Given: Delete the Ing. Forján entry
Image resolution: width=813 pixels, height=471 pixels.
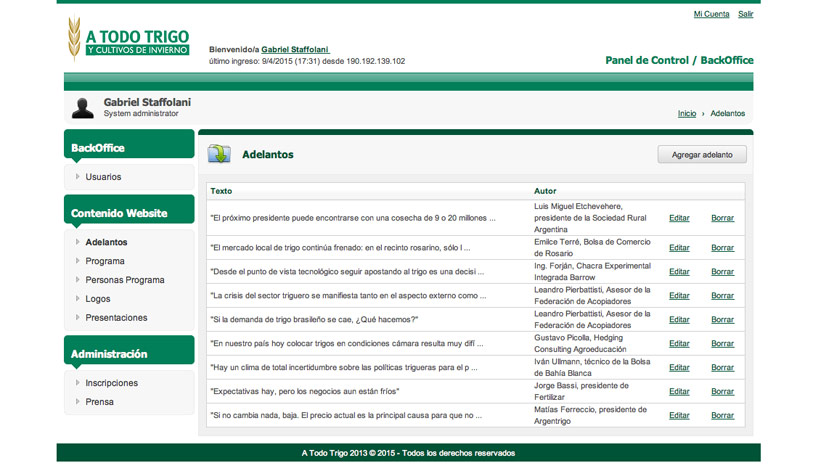Looking at the screenshot, I should click(722, 271).
